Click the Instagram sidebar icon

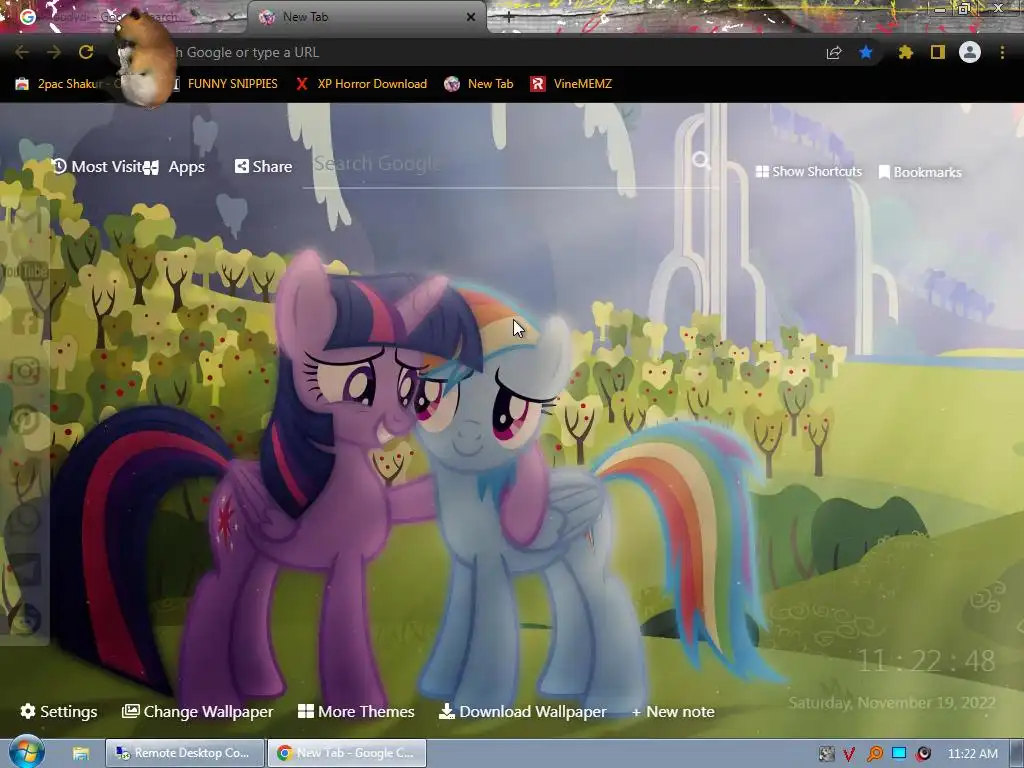click(25, 371)
